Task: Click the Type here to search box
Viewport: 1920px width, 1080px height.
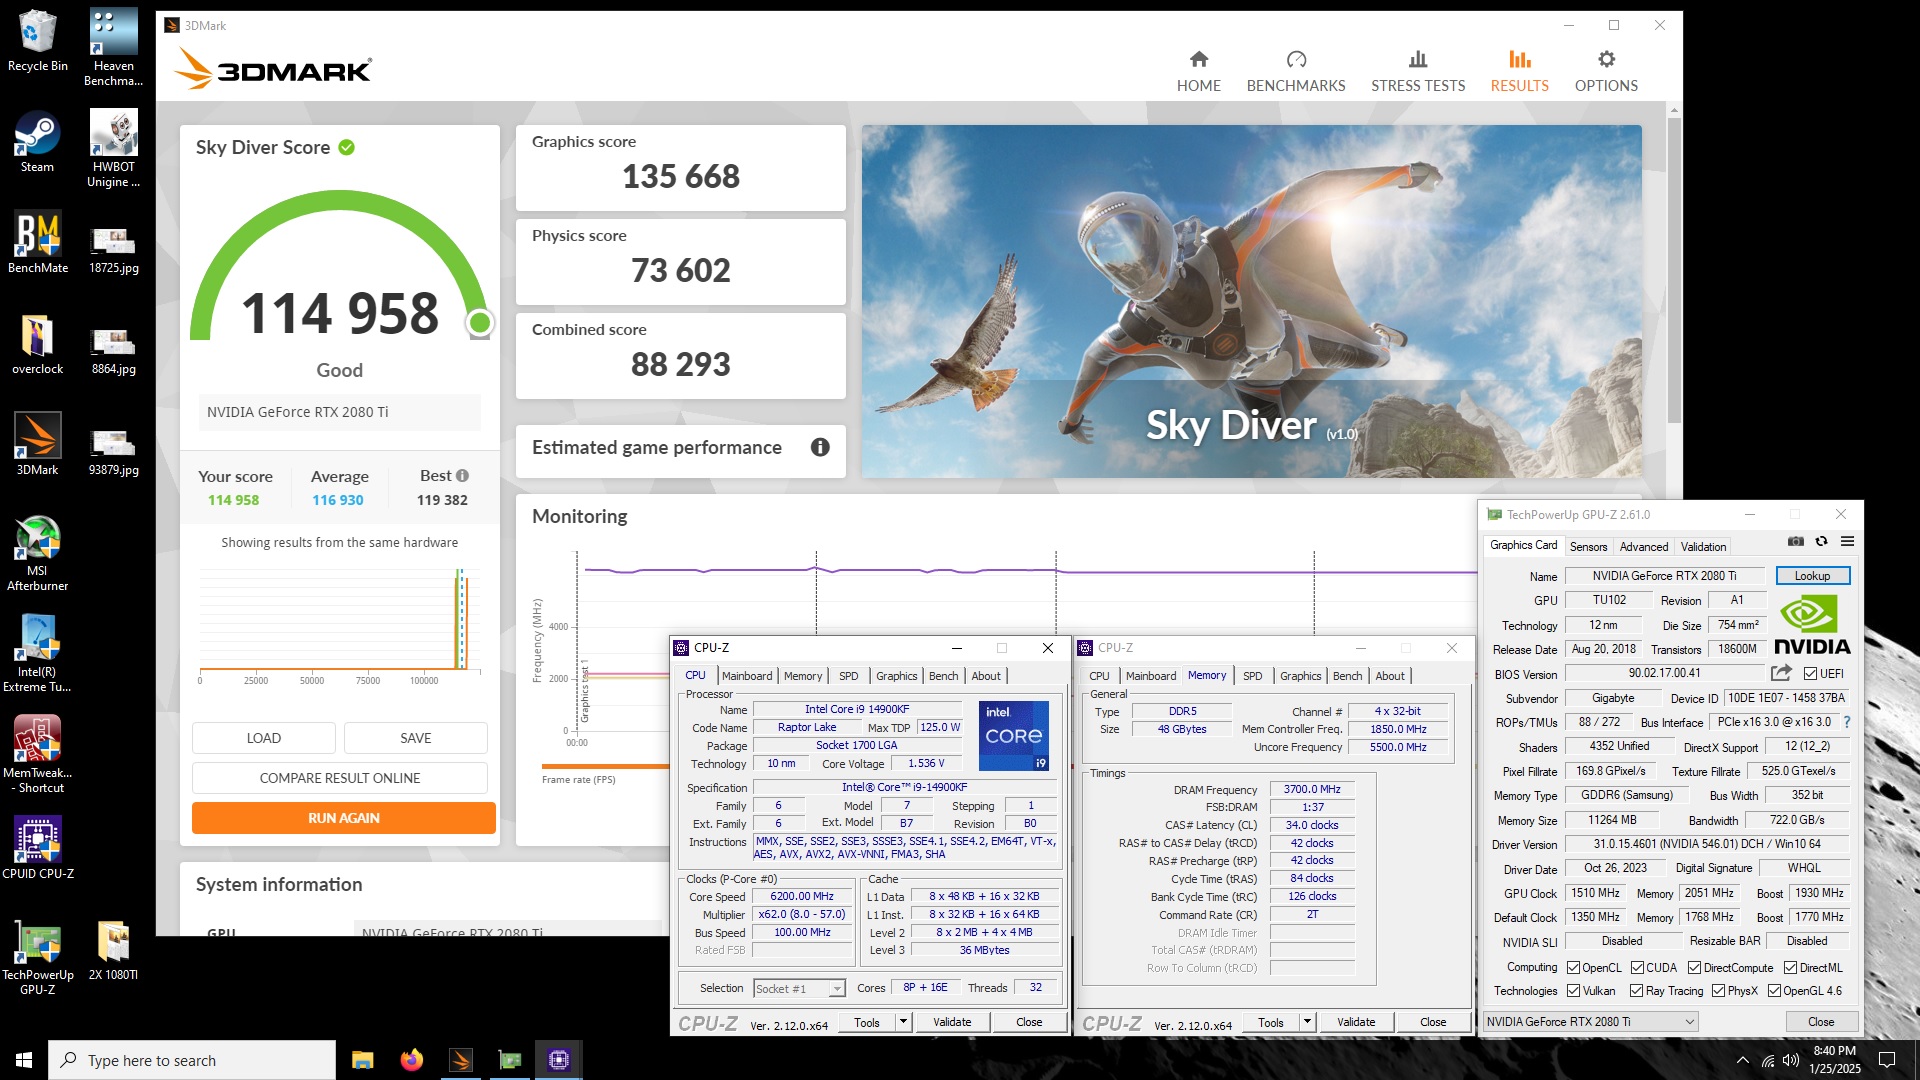Action: 192,1060
